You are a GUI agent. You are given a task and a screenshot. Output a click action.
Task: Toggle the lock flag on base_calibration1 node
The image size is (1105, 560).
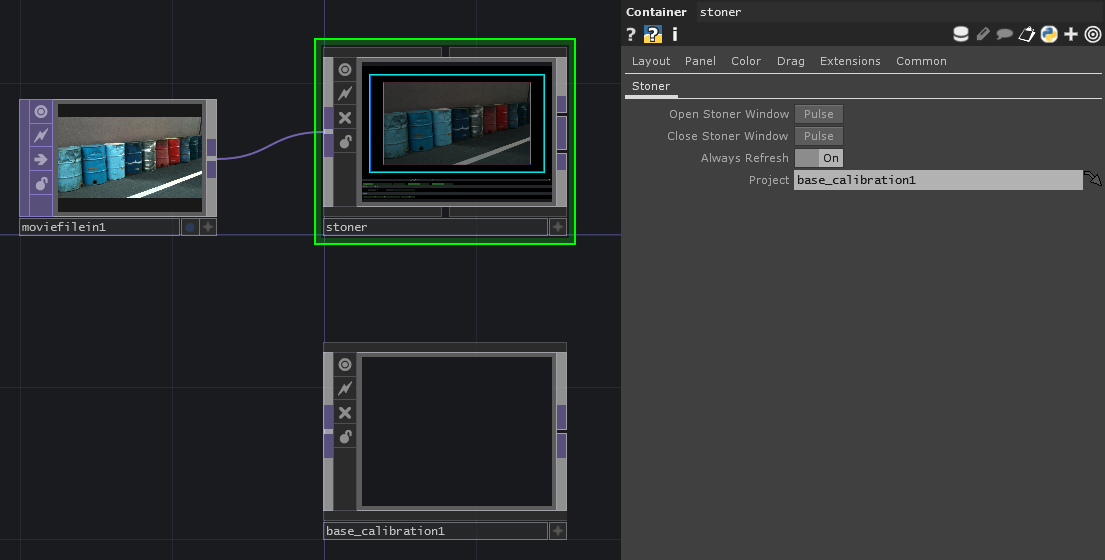tap(345, 437)
